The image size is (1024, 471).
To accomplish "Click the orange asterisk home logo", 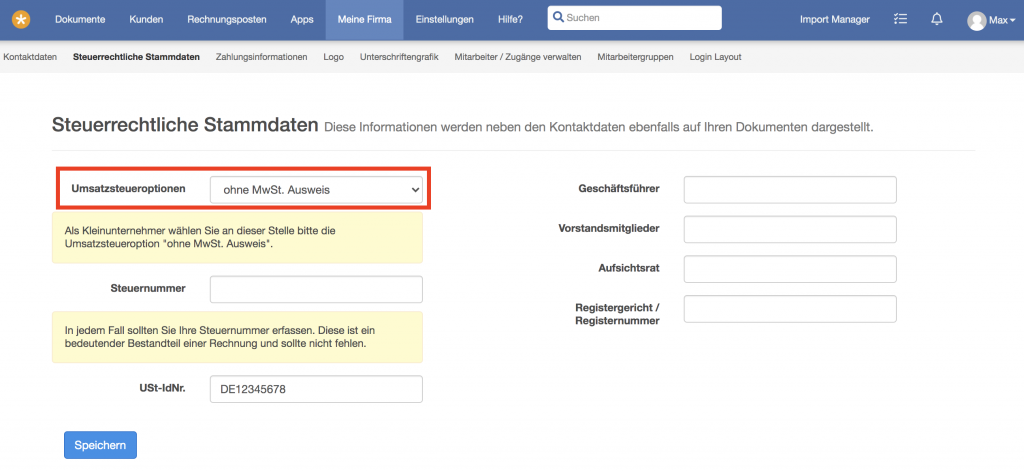I will point(21,20).
